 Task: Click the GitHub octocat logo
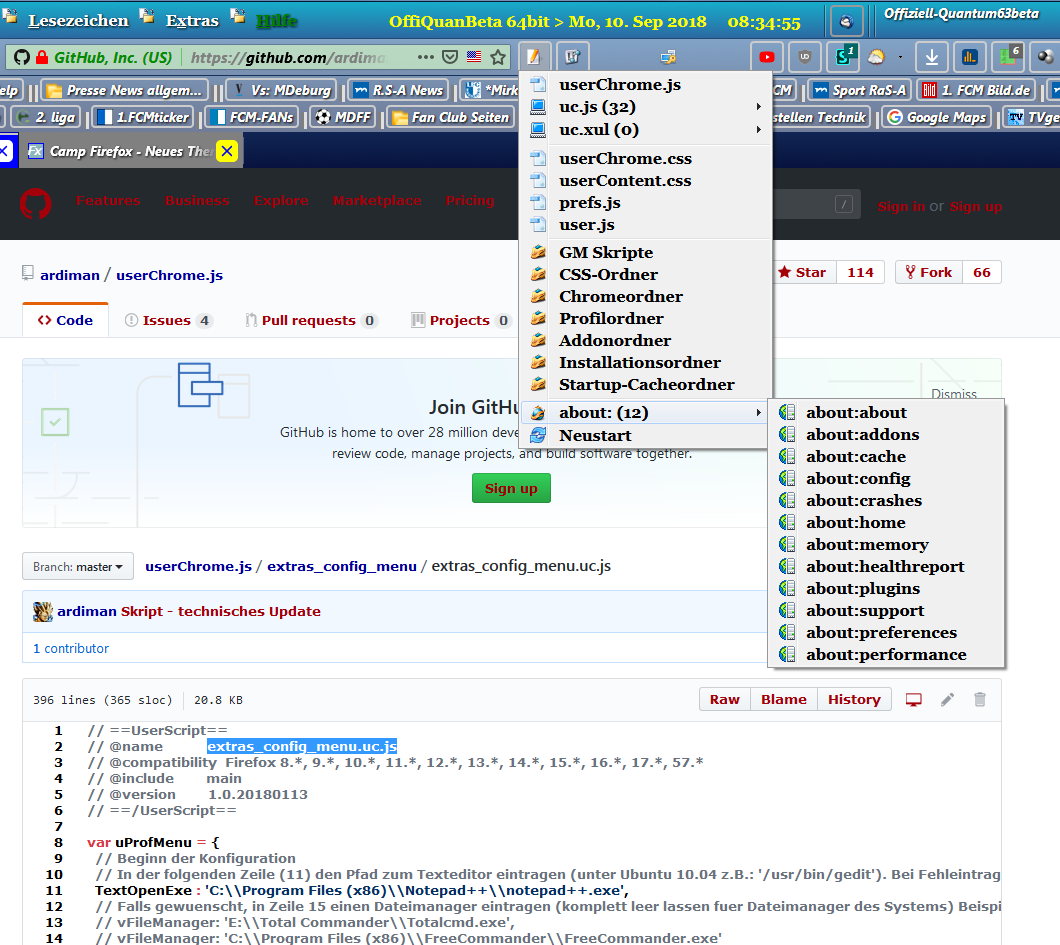coord(36,204)
